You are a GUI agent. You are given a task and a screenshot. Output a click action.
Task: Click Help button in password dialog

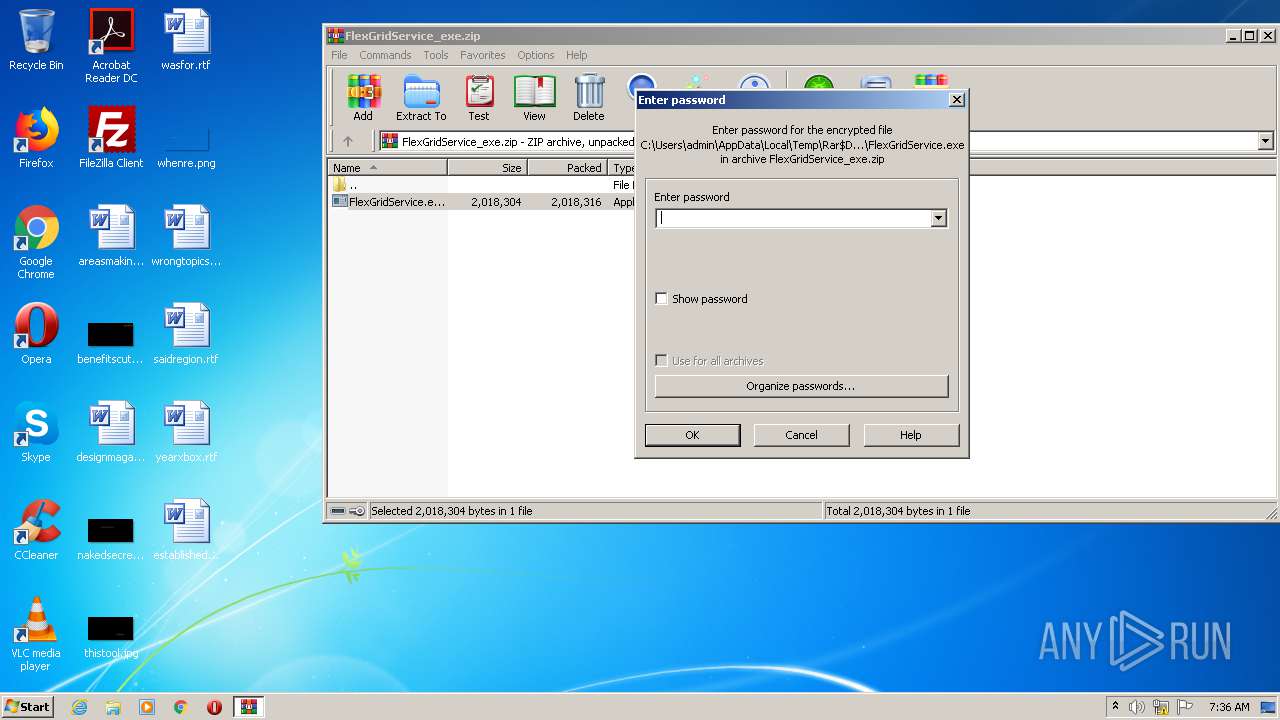click(x=910, y=435)
